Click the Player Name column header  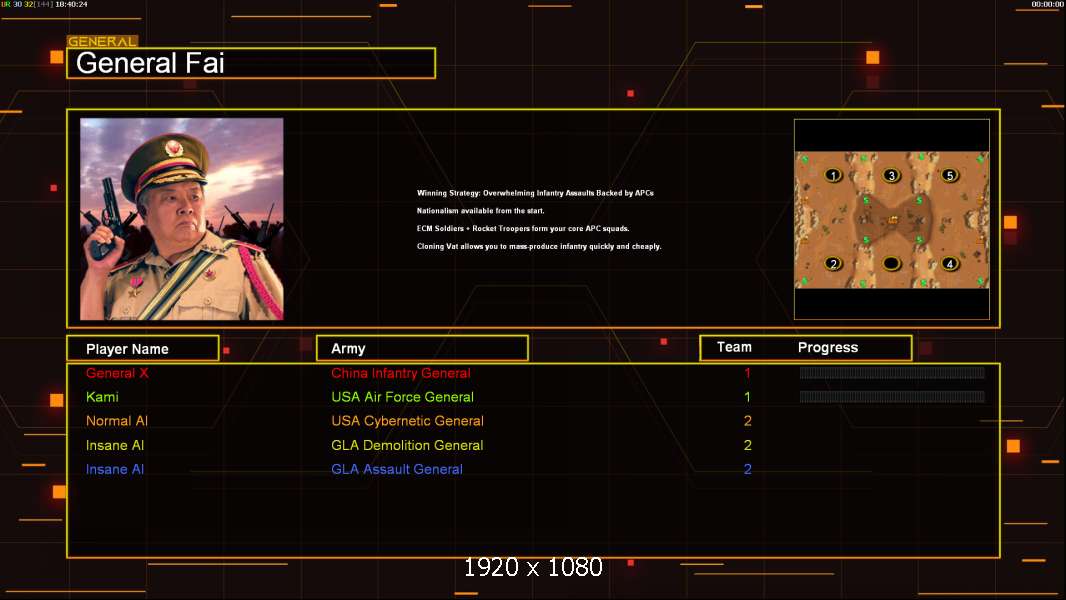pyautogui.click(x=143, y=349)
